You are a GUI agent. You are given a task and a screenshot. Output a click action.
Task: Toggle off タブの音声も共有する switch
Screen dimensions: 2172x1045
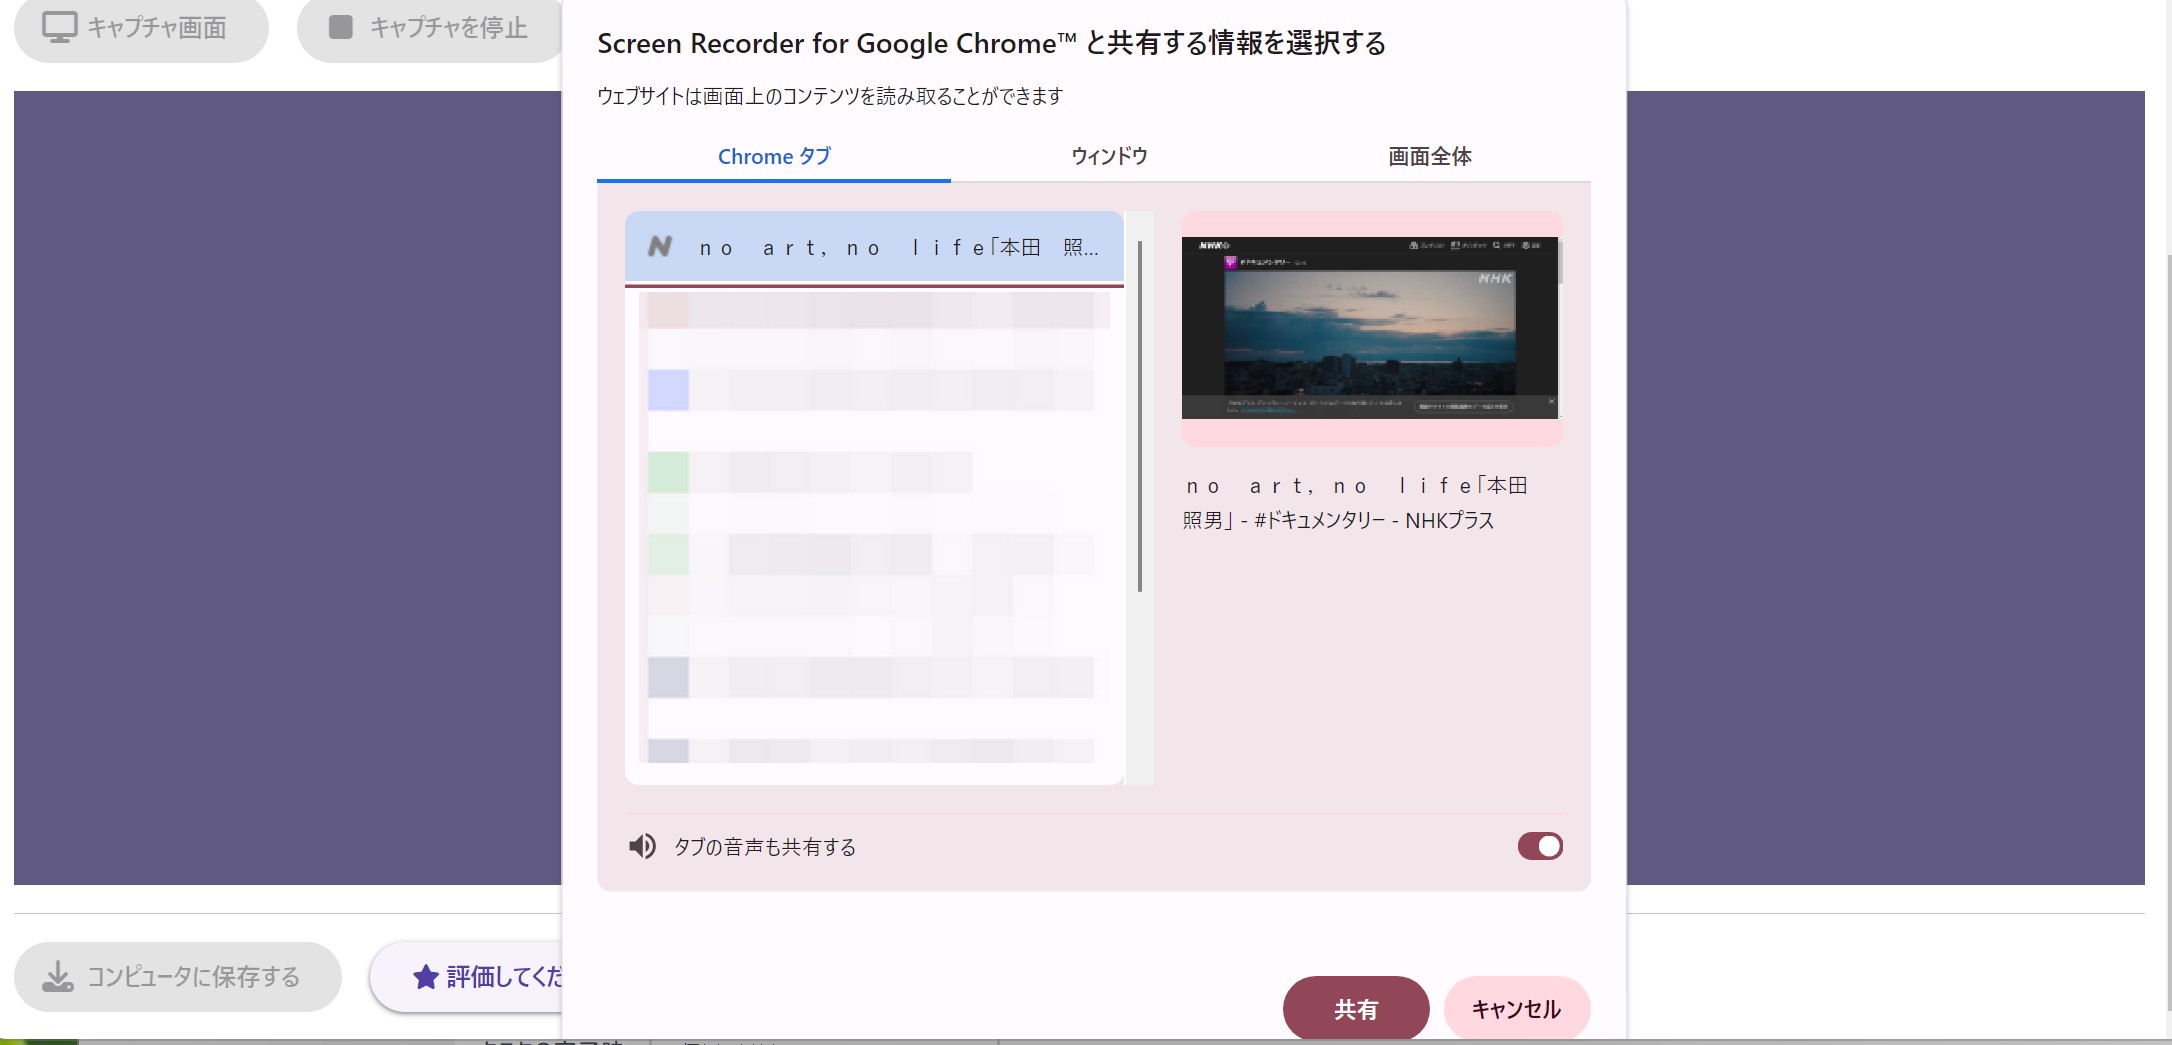coord(1540,846)
